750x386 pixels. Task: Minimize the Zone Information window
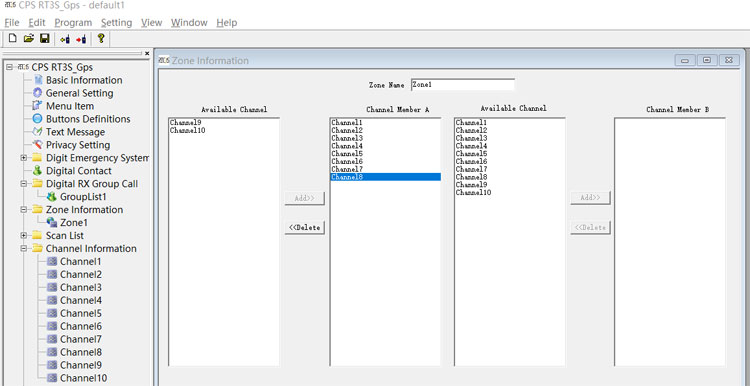[x=685, y=60]
